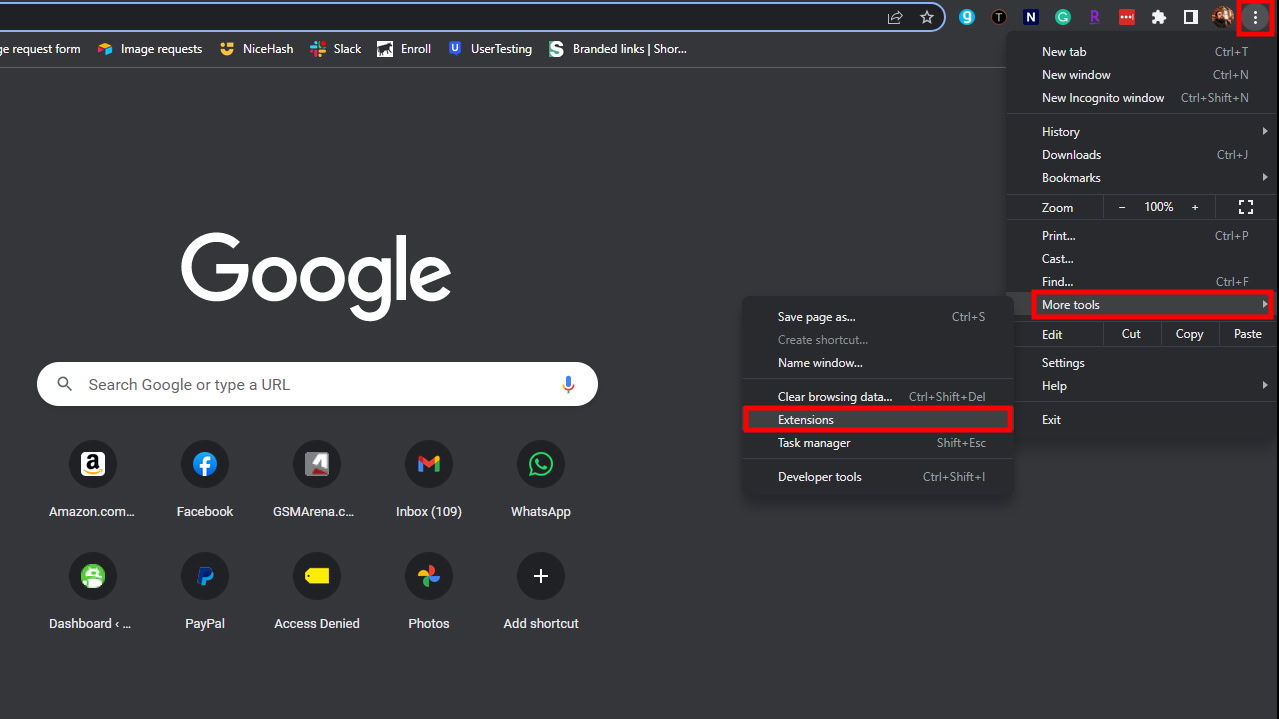This screenshot has width=1279, height=719.
Task: Choose Print... in the menu
Action: click(1141, 236)
